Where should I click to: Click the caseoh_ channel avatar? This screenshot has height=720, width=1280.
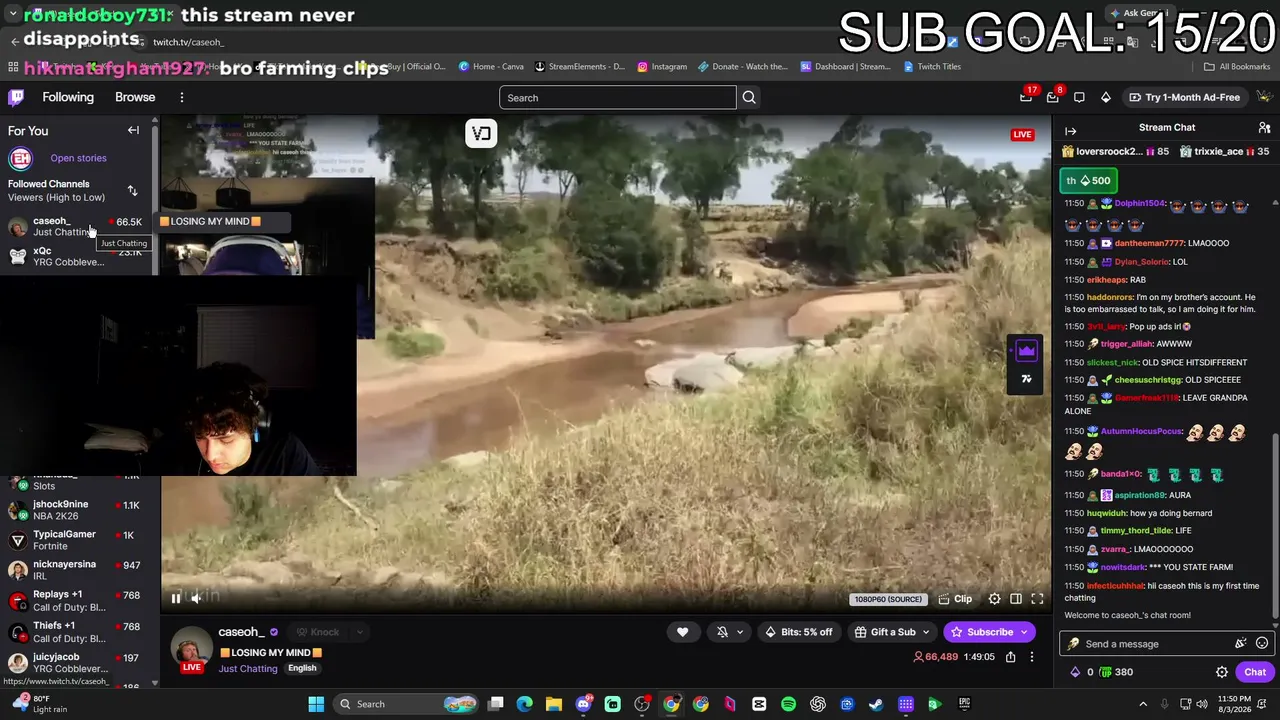[x=191, y=648]
